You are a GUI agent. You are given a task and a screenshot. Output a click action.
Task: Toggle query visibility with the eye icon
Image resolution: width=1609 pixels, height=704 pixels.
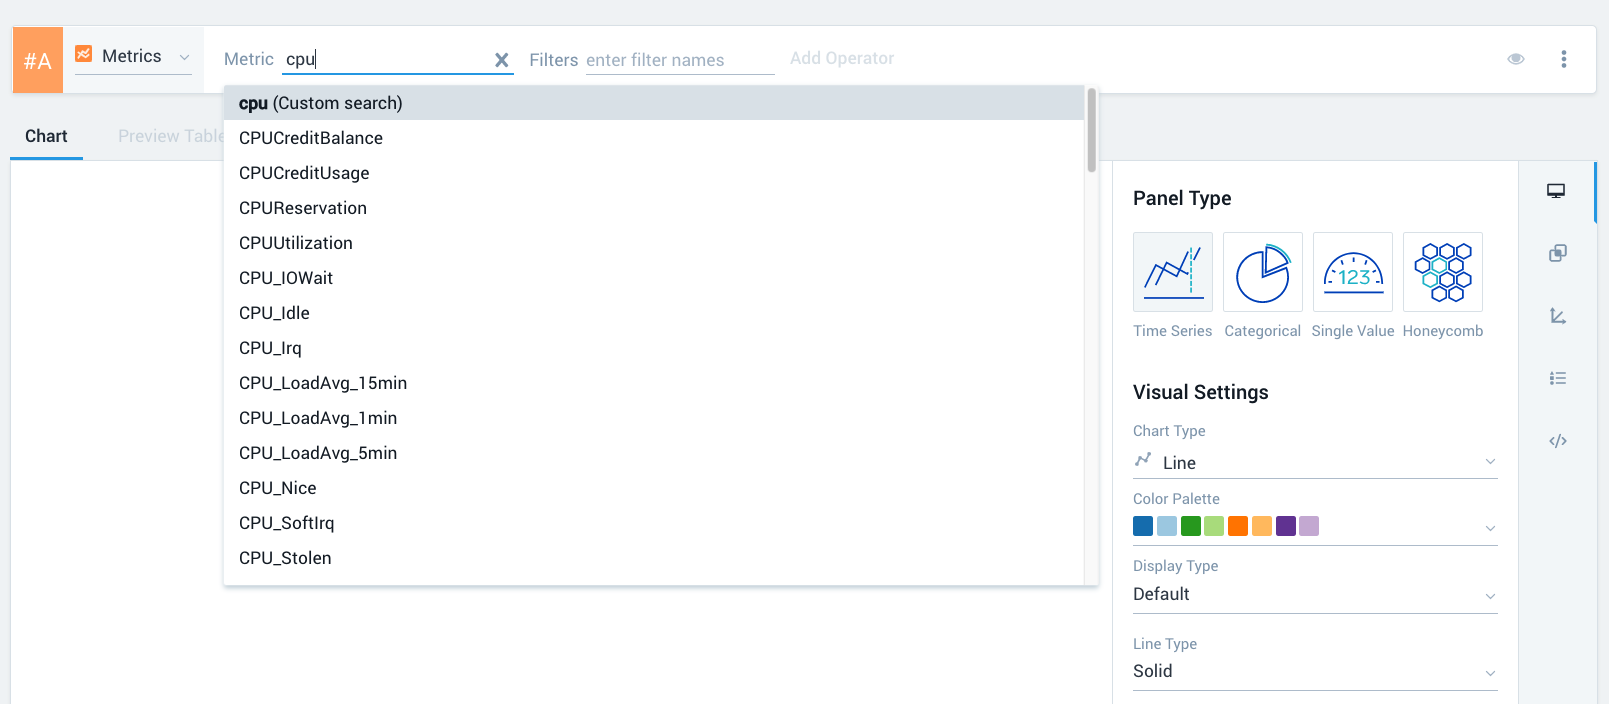coord(1515,59)
